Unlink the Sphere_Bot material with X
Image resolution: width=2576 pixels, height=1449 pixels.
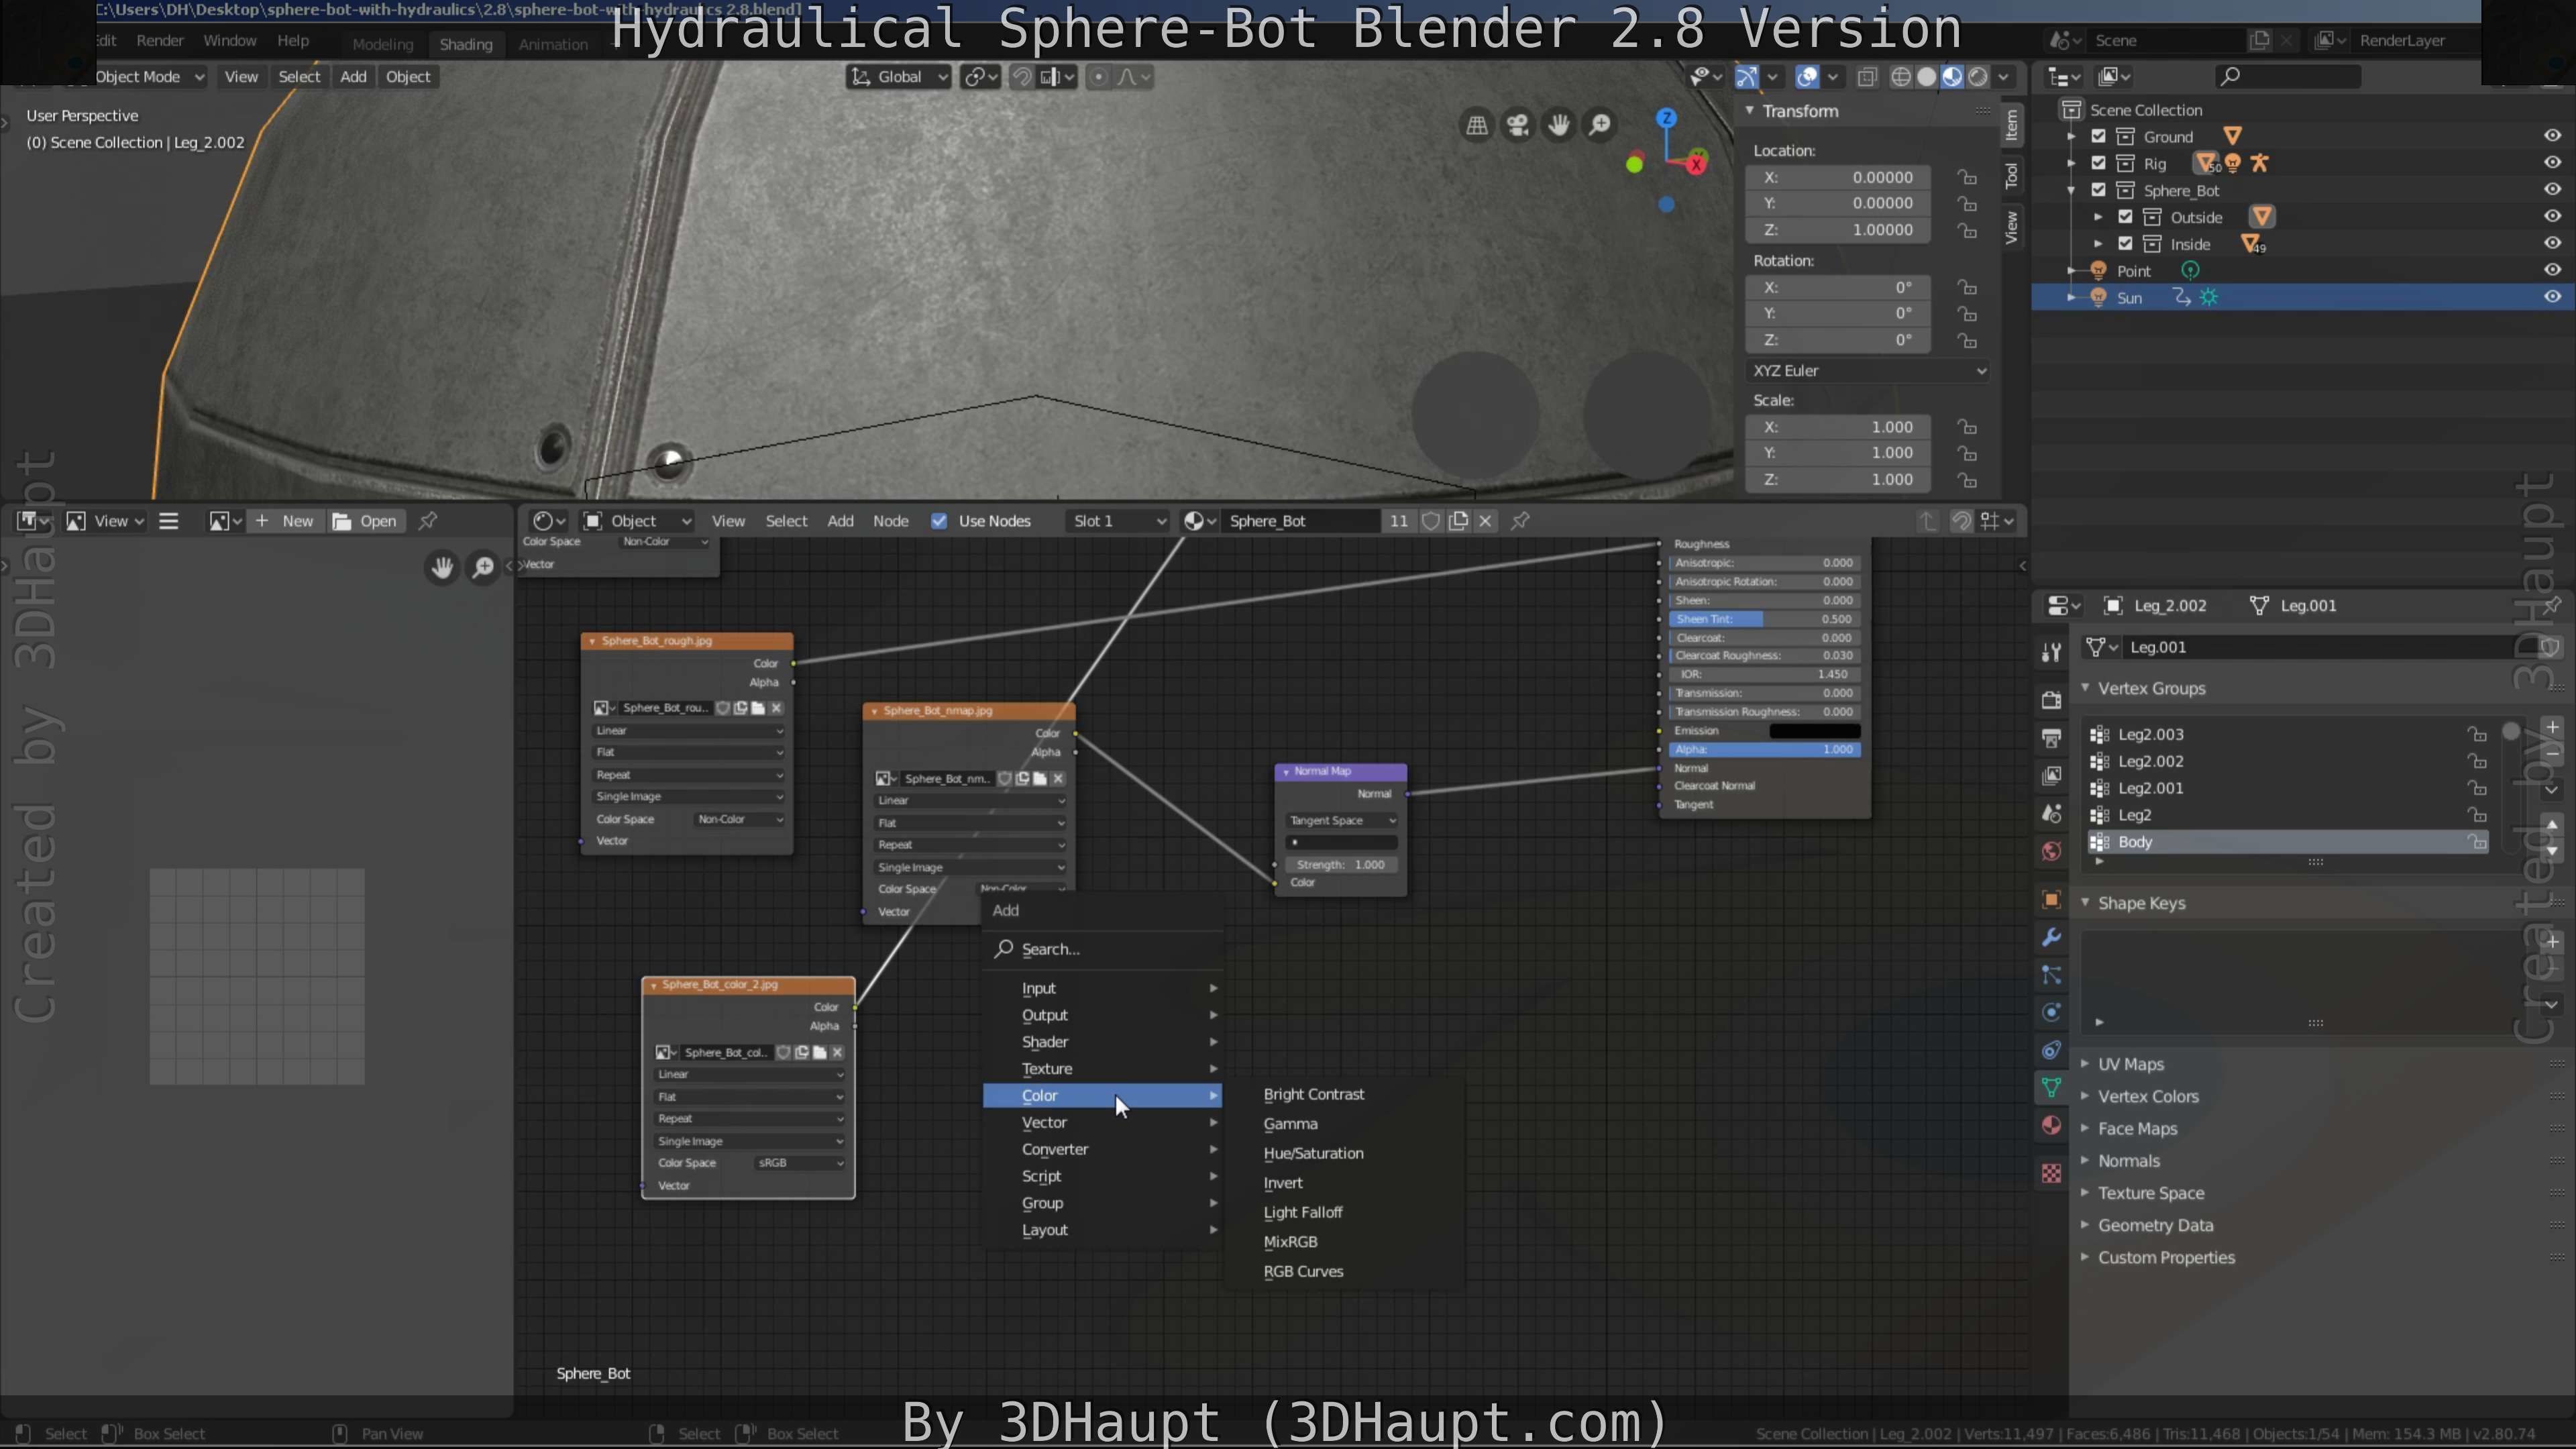(1485, 521)
